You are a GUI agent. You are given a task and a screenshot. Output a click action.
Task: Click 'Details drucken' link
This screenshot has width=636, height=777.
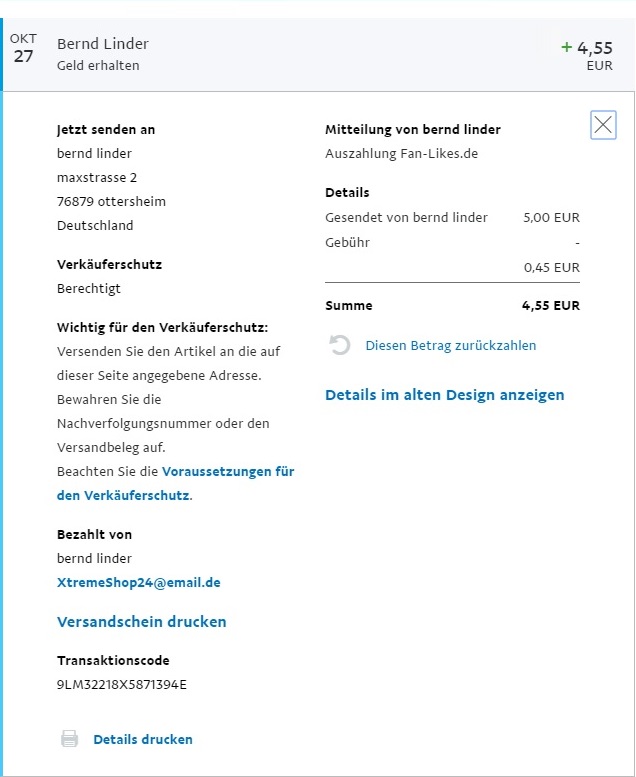coord(143,739)
